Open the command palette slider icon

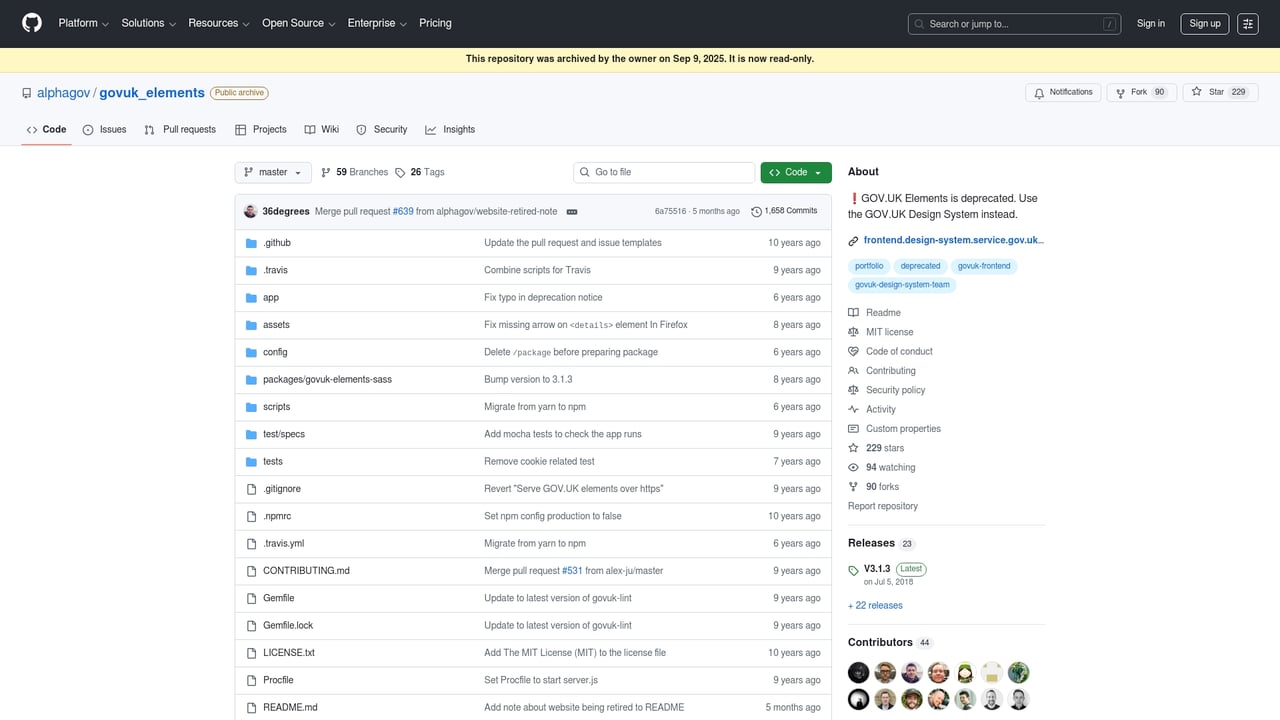point(1247,23)
